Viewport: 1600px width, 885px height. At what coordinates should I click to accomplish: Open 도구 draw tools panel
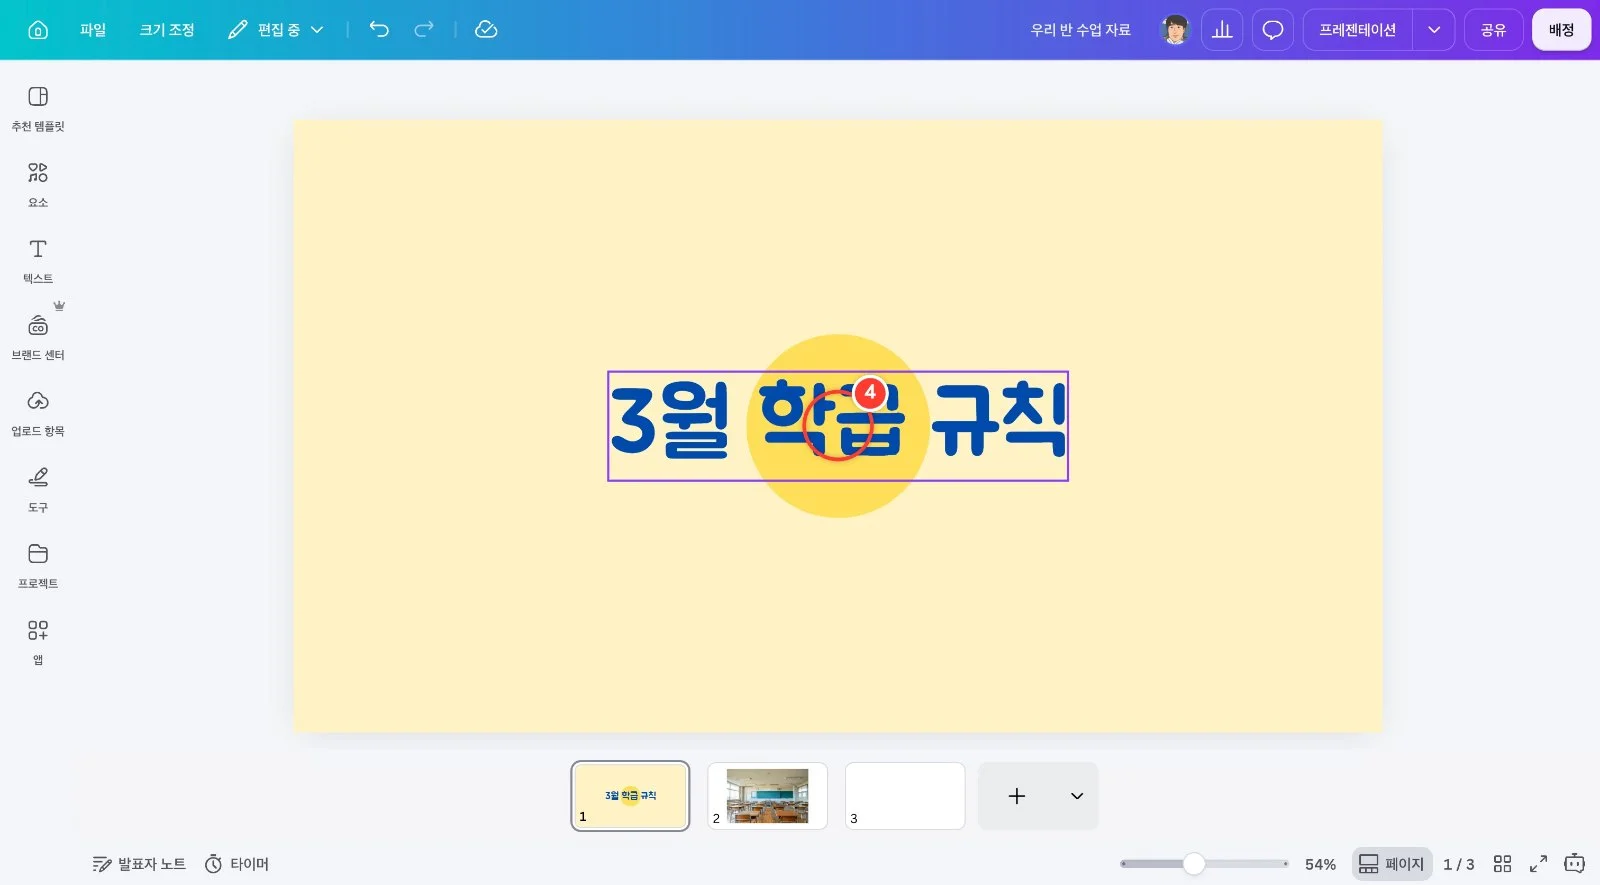[x=38, y=490]
